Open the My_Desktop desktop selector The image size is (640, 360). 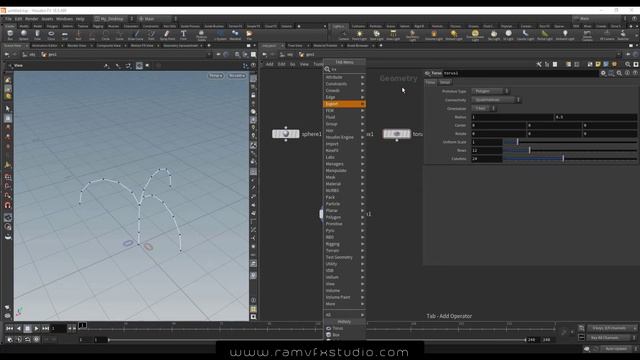(x=114, y=19)
